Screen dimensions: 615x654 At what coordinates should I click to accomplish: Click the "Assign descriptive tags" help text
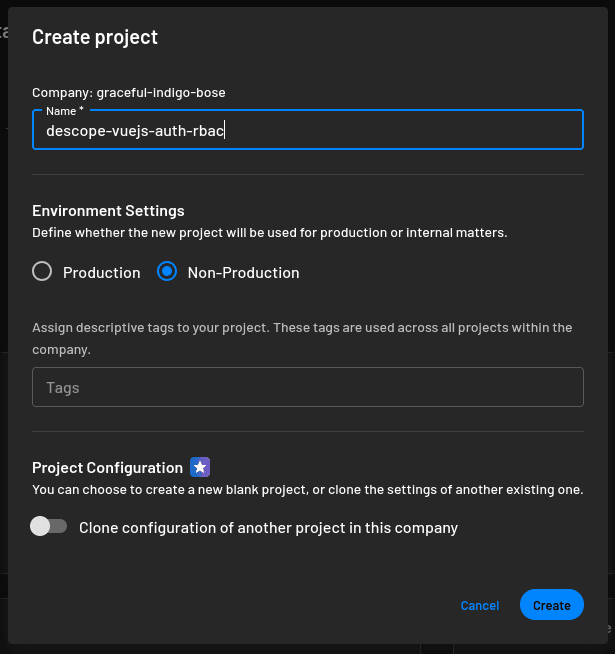coord(302,338)
